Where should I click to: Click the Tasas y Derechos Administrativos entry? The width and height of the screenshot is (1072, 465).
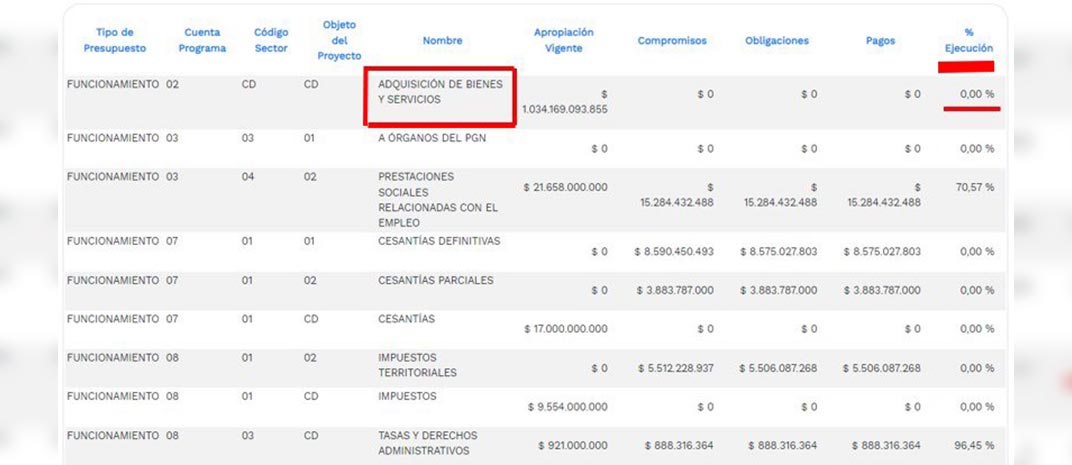427,443
